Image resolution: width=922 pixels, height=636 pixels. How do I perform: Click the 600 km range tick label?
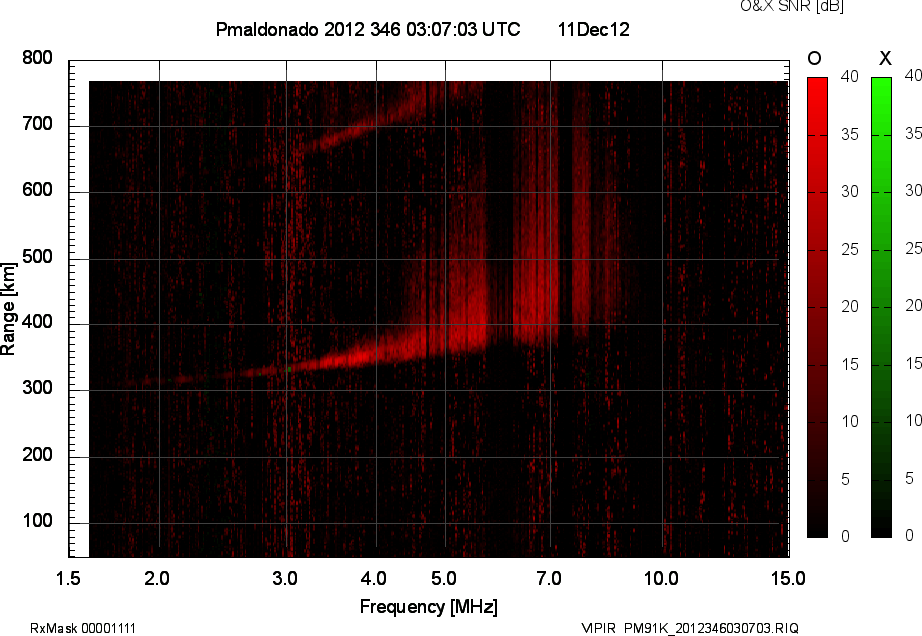tap(37, 190)
